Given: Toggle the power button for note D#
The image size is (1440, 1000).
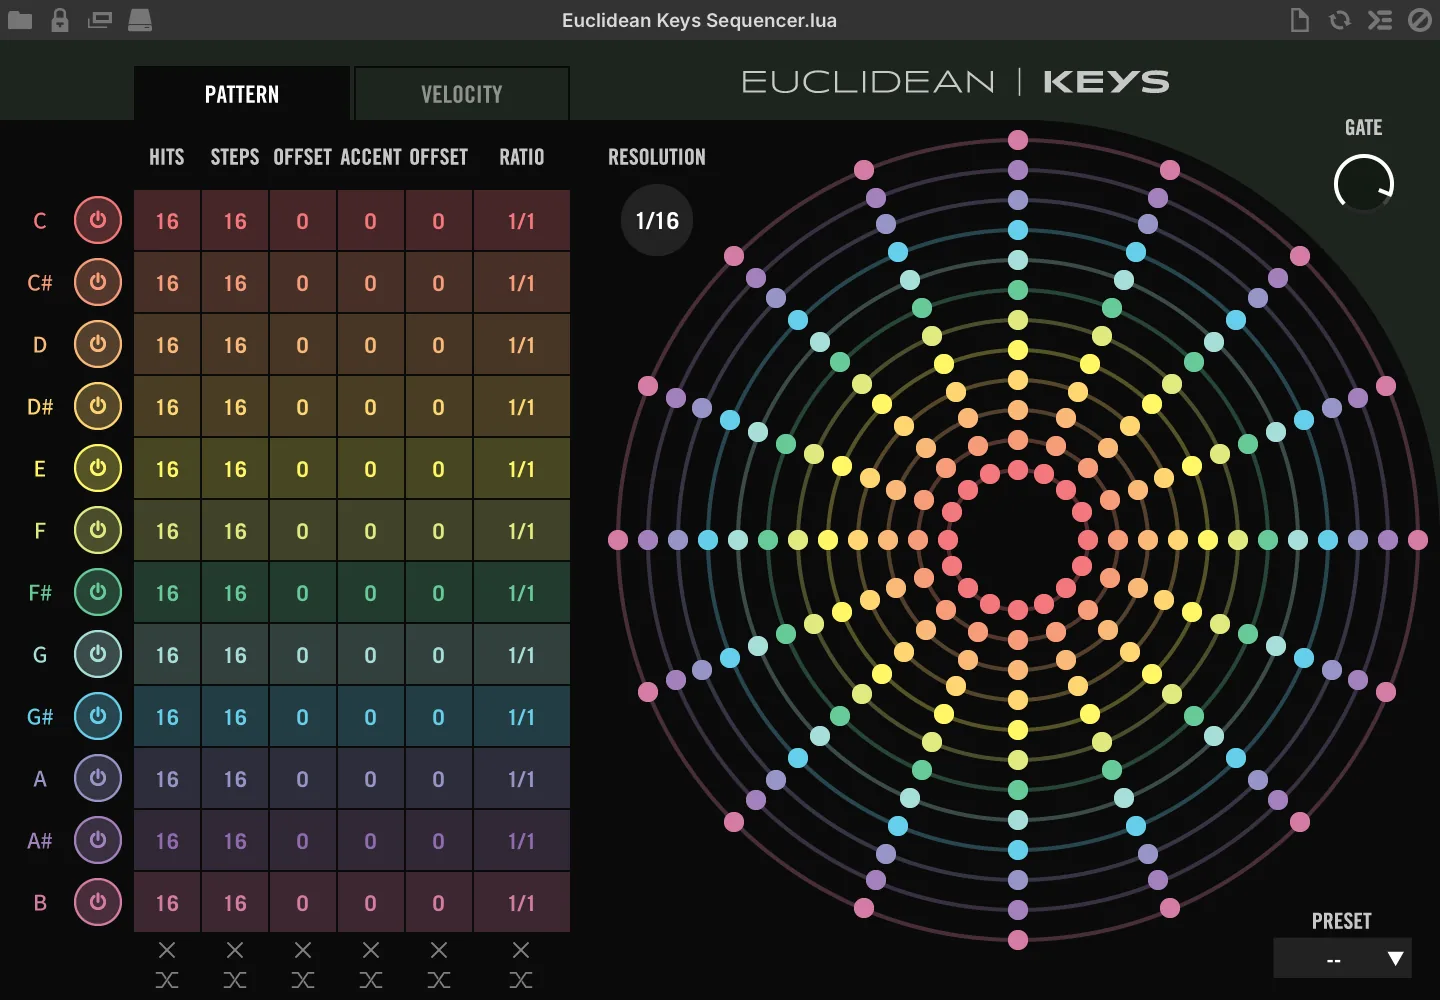Looking at the screenshot, I should (98, 406).
